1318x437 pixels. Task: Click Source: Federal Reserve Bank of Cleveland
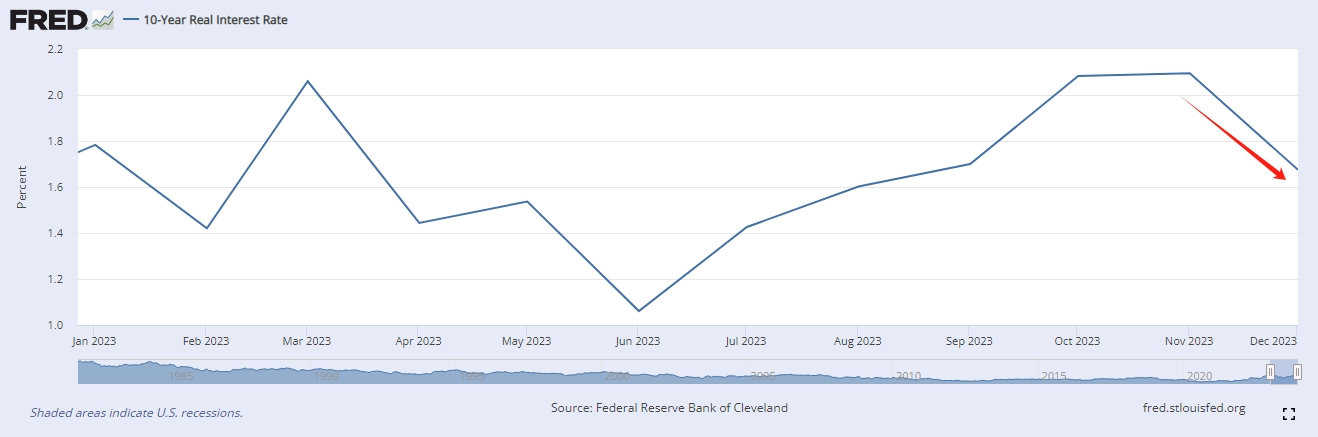coord(669,408)
